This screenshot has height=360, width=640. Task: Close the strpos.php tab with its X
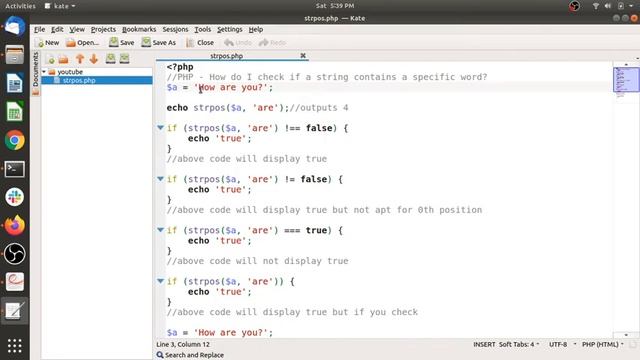pyautogui.click(x=303, y=56)
